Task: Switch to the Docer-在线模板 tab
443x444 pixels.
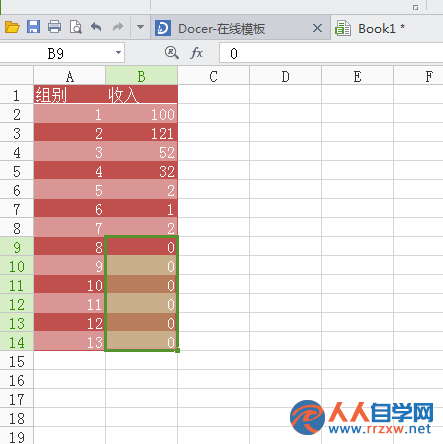Action: (x=240, y=28)
